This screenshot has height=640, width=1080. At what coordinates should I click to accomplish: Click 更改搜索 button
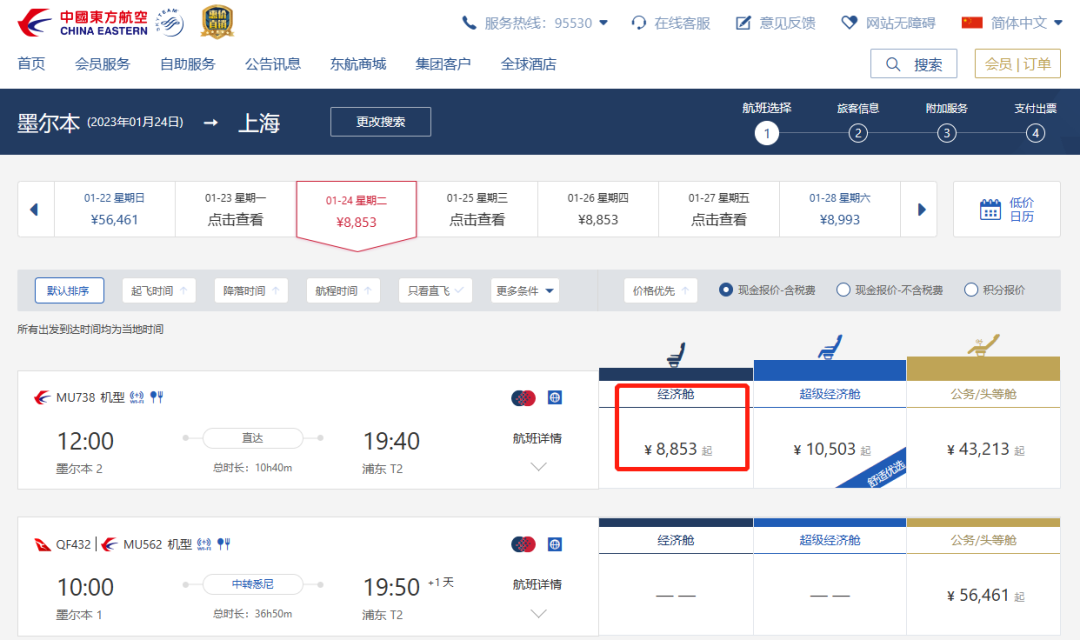(x=381, y=122)
